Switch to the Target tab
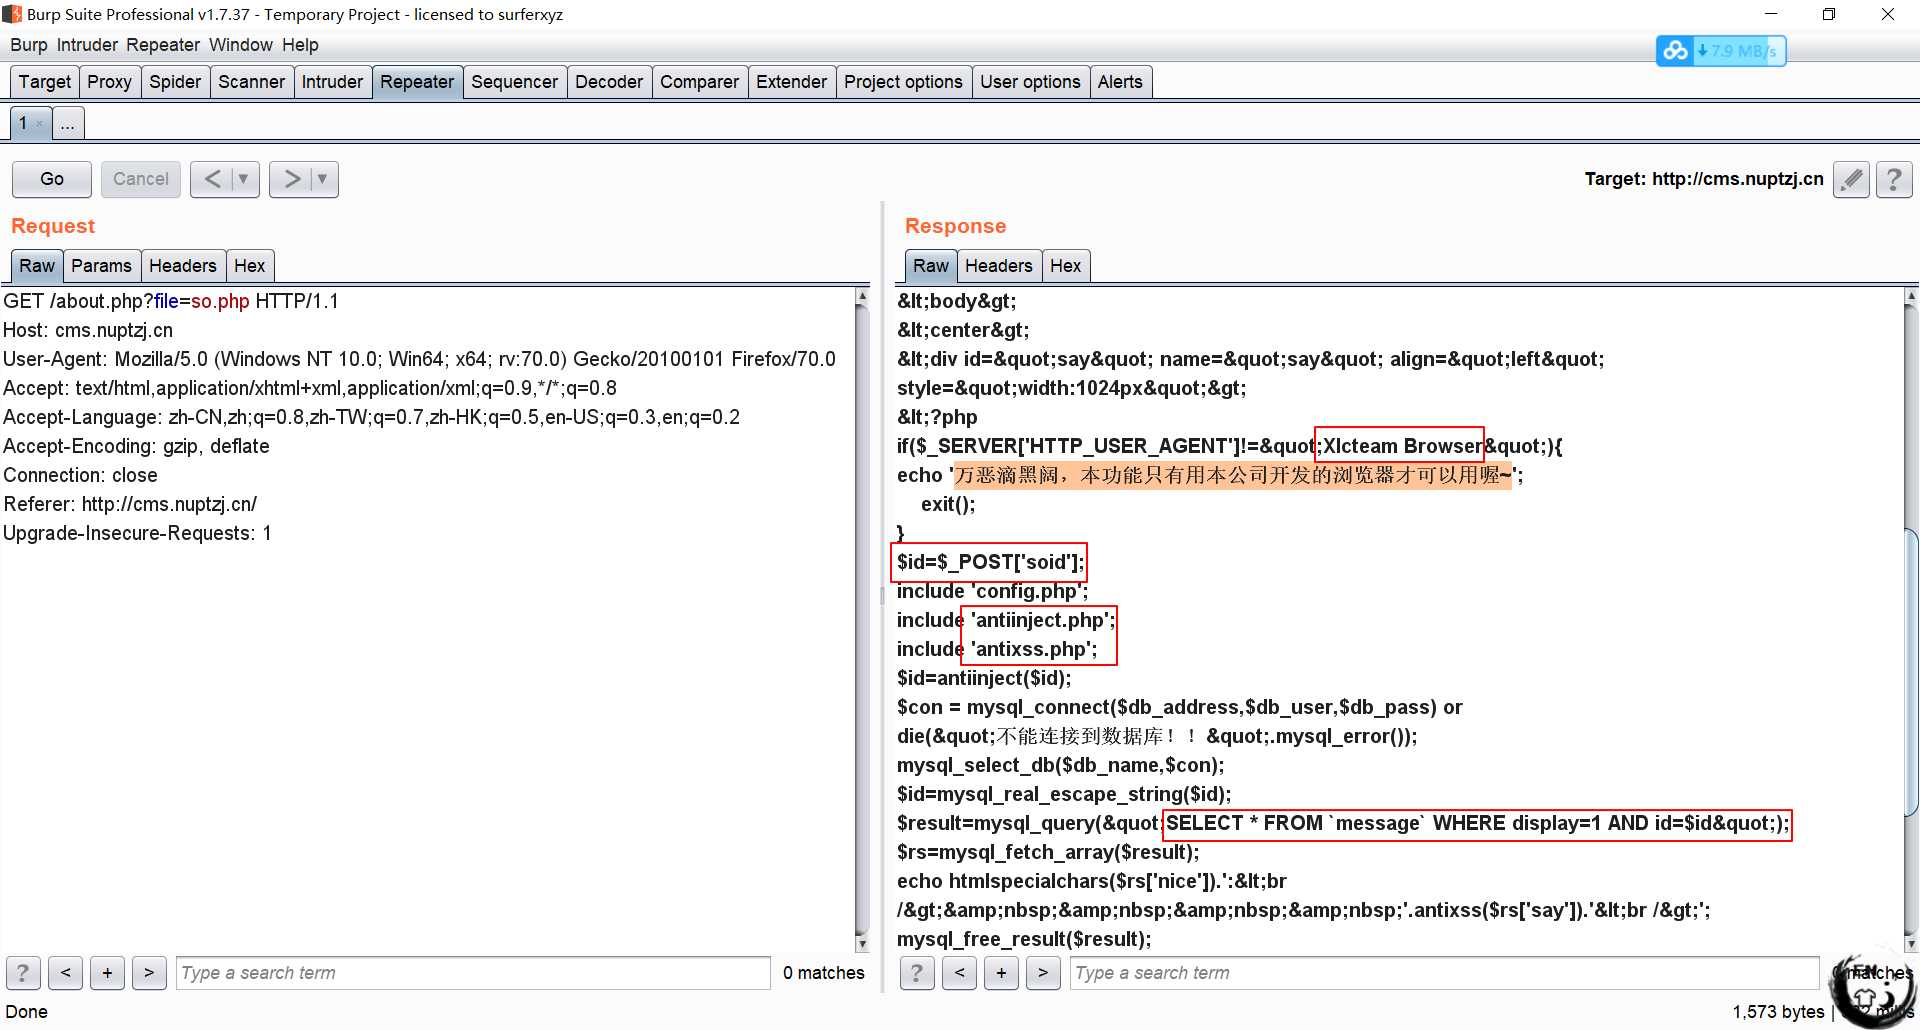1920x1030 pixels. click(x=45, y=82)
